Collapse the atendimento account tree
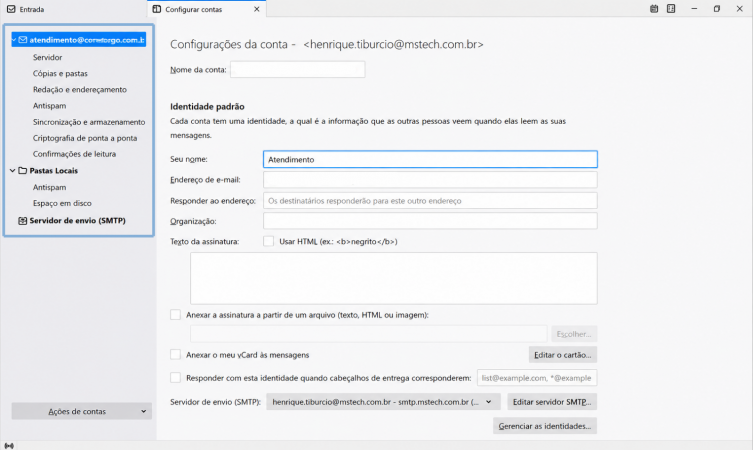 click(x=14, y=40)
